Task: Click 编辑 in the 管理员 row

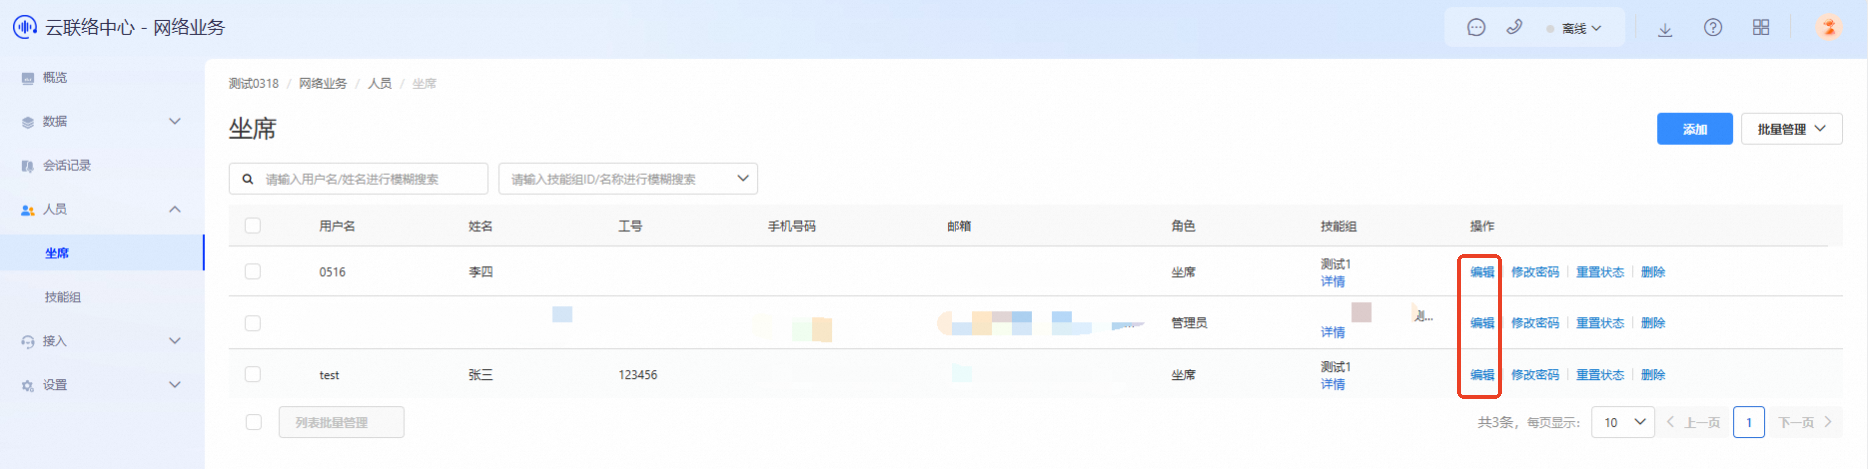Action: coord(1482,323)
